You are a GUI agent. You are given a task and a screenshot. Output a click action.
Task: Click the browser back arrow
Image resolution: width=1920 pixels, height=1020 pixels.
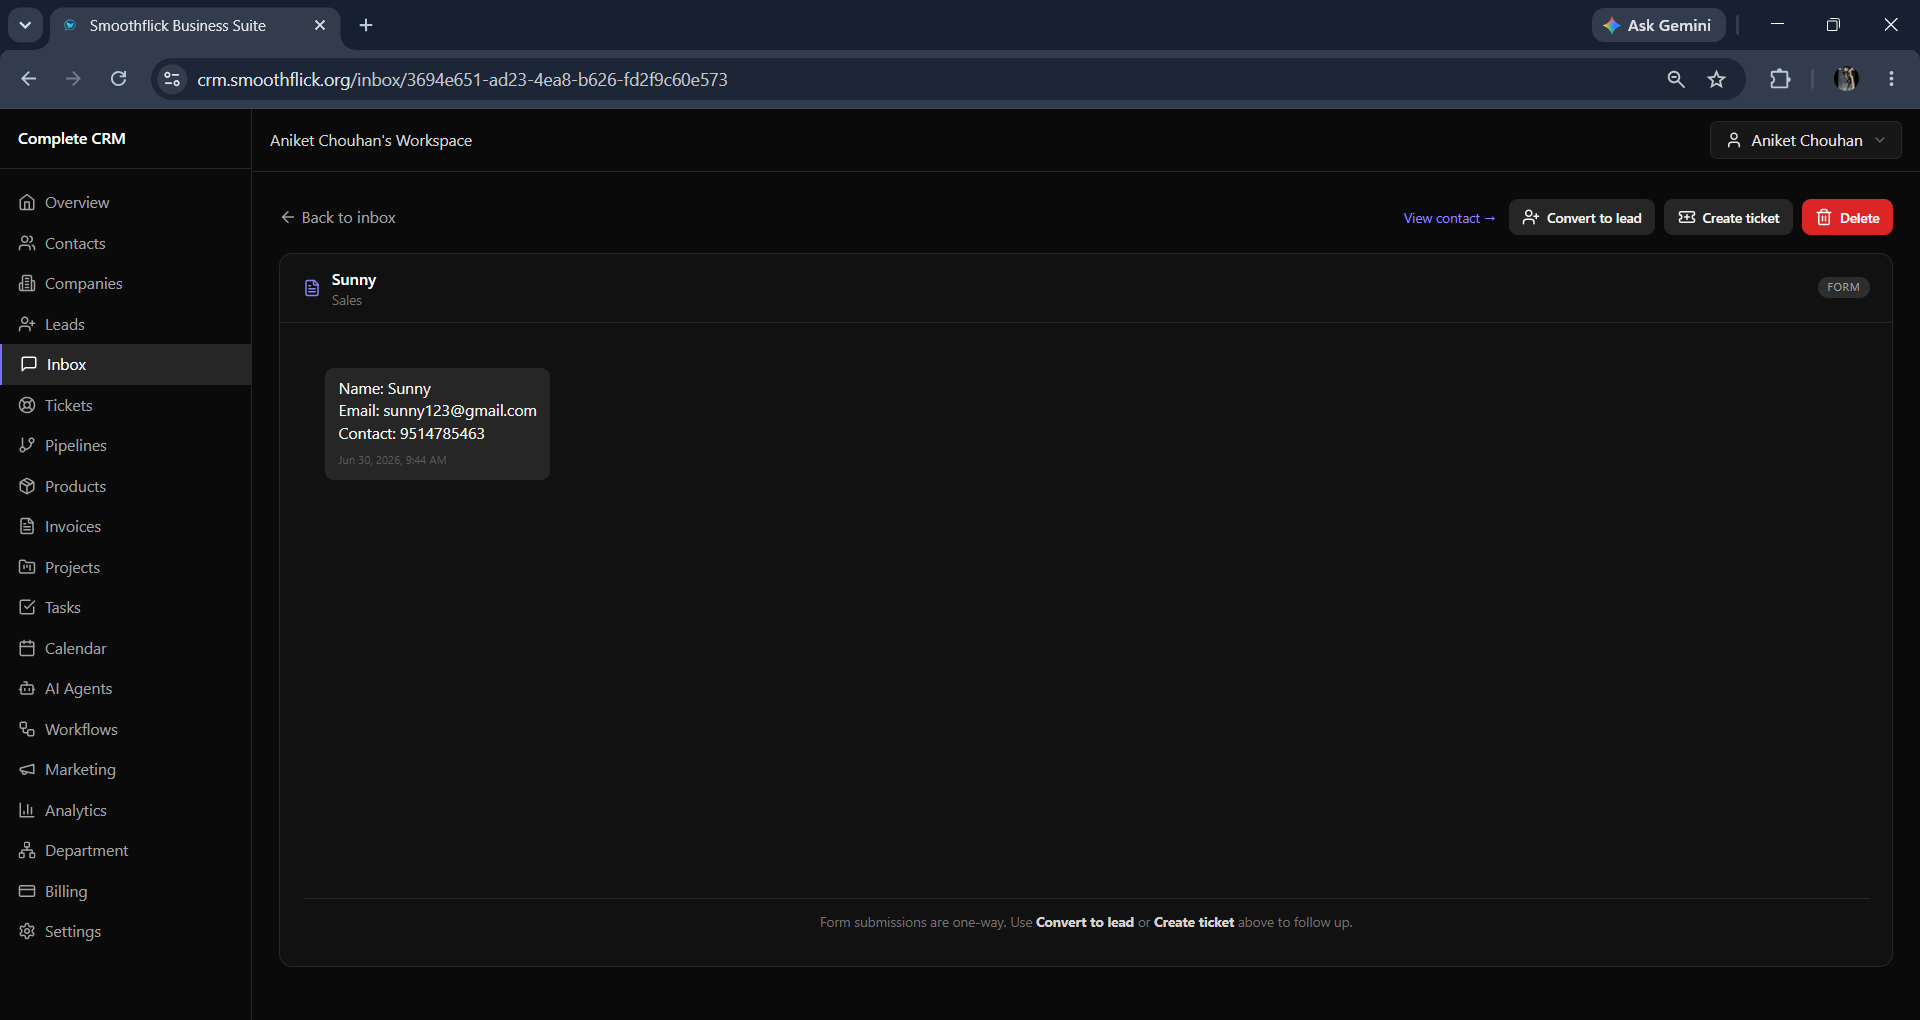pos(29,79)
